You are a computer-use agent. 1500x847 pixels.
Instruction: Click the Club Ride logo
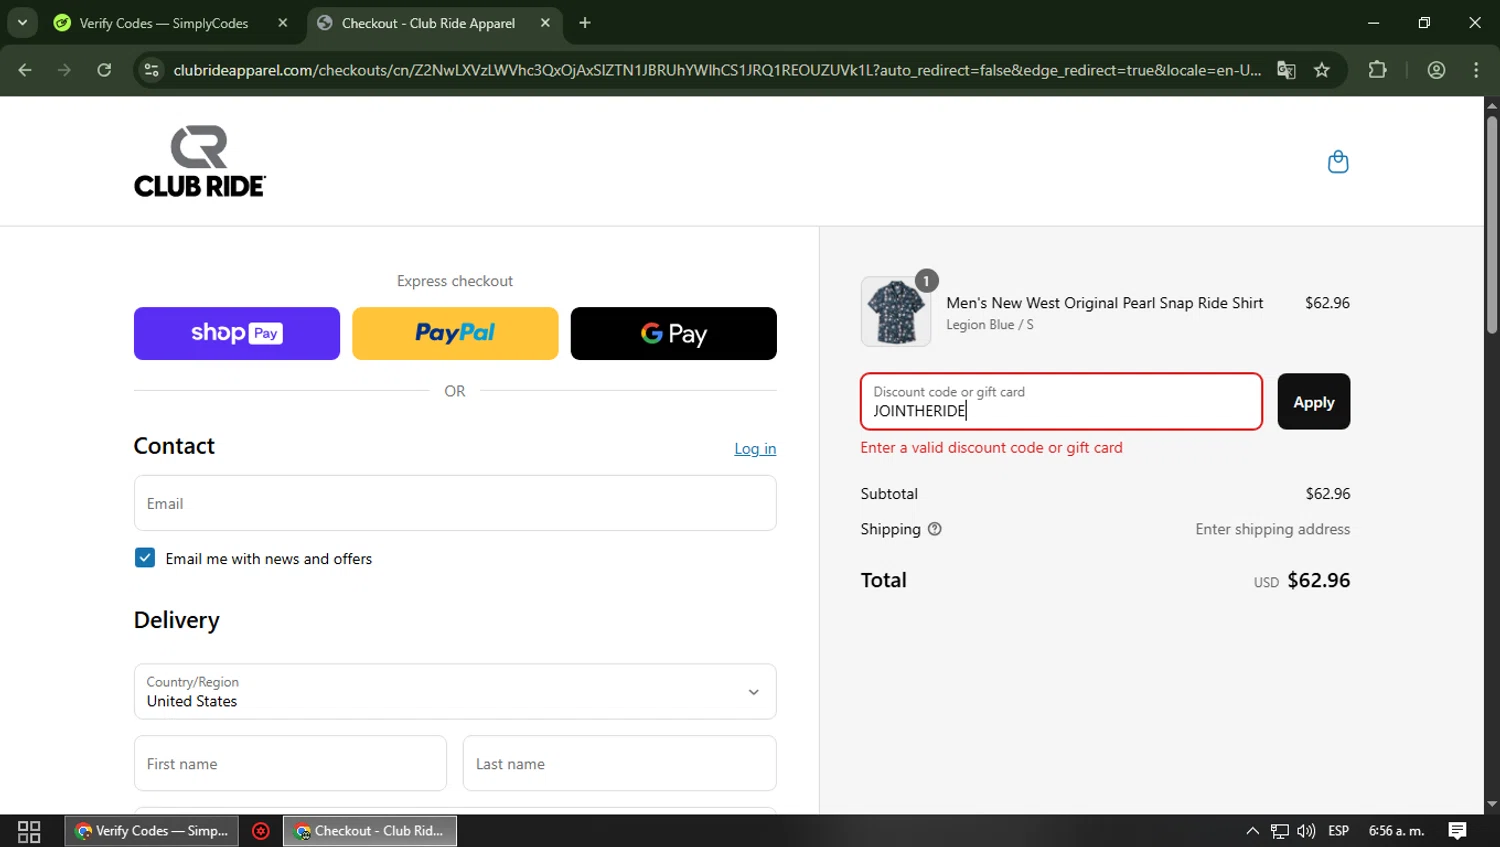point(200,161)
